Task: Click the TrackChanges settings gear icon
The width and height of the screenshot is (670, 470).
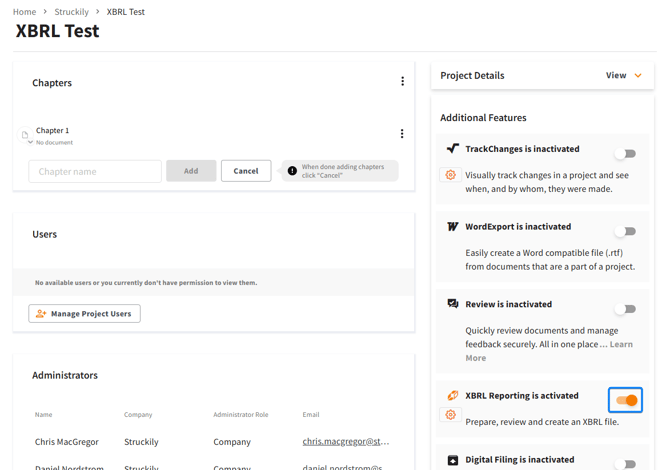Action: (x=451, y=175)
